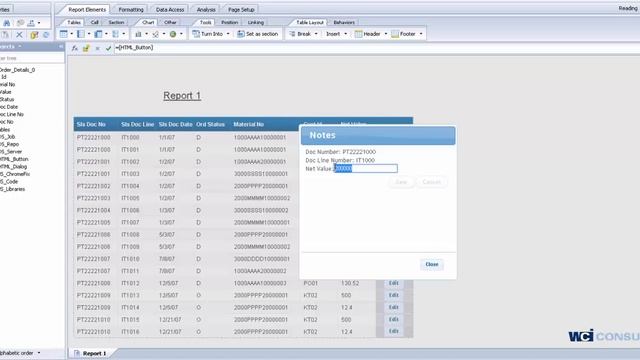Click Edit button for row IT1016
Viewport: 640px width, 360px height.
pyautogui.click(x=393, y=331)
